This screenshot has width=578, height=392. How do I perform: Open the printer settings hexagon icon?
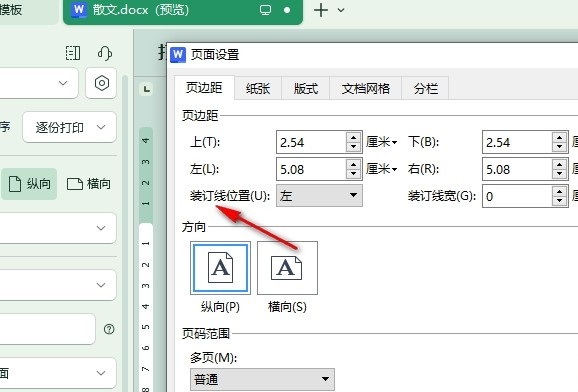(102, 83)
